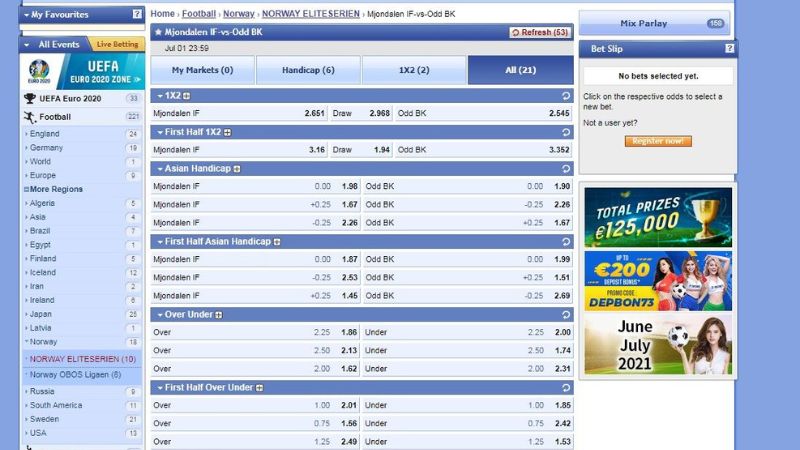
Task: Refresh the First Half Asian Handicap section
Action: pyautogui.click(x=565, y=242)
